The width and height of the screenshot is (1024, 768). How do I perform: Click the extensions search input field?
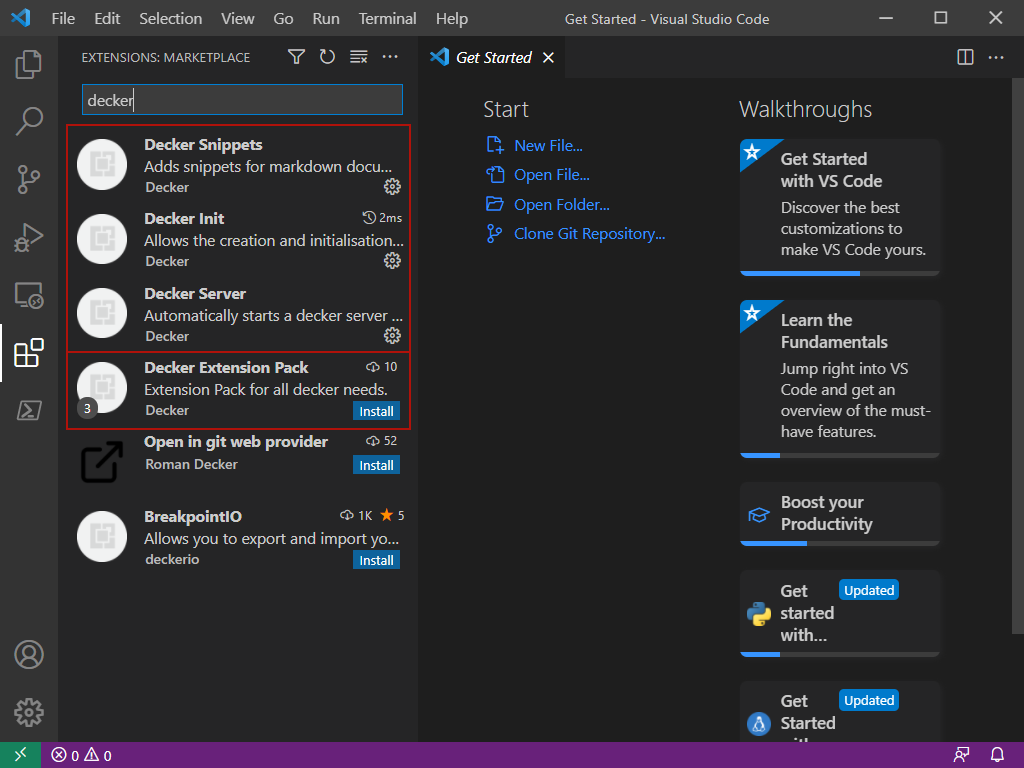click(x=242, y=100)
